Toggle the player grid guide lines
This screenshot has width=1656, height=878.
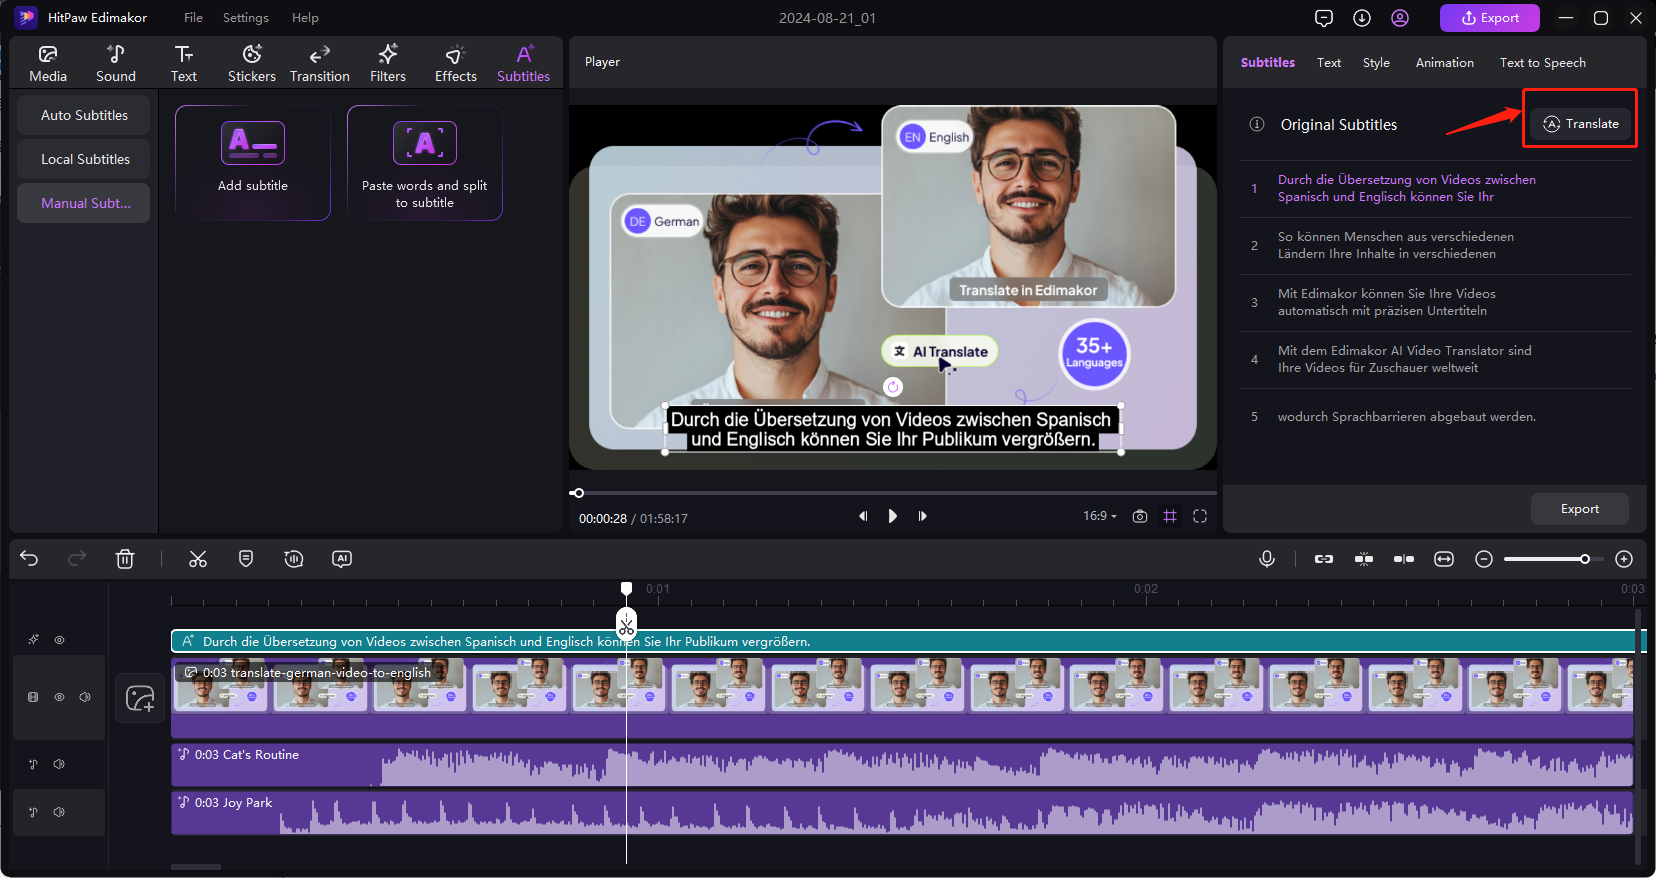click(x=1170, y=516)
